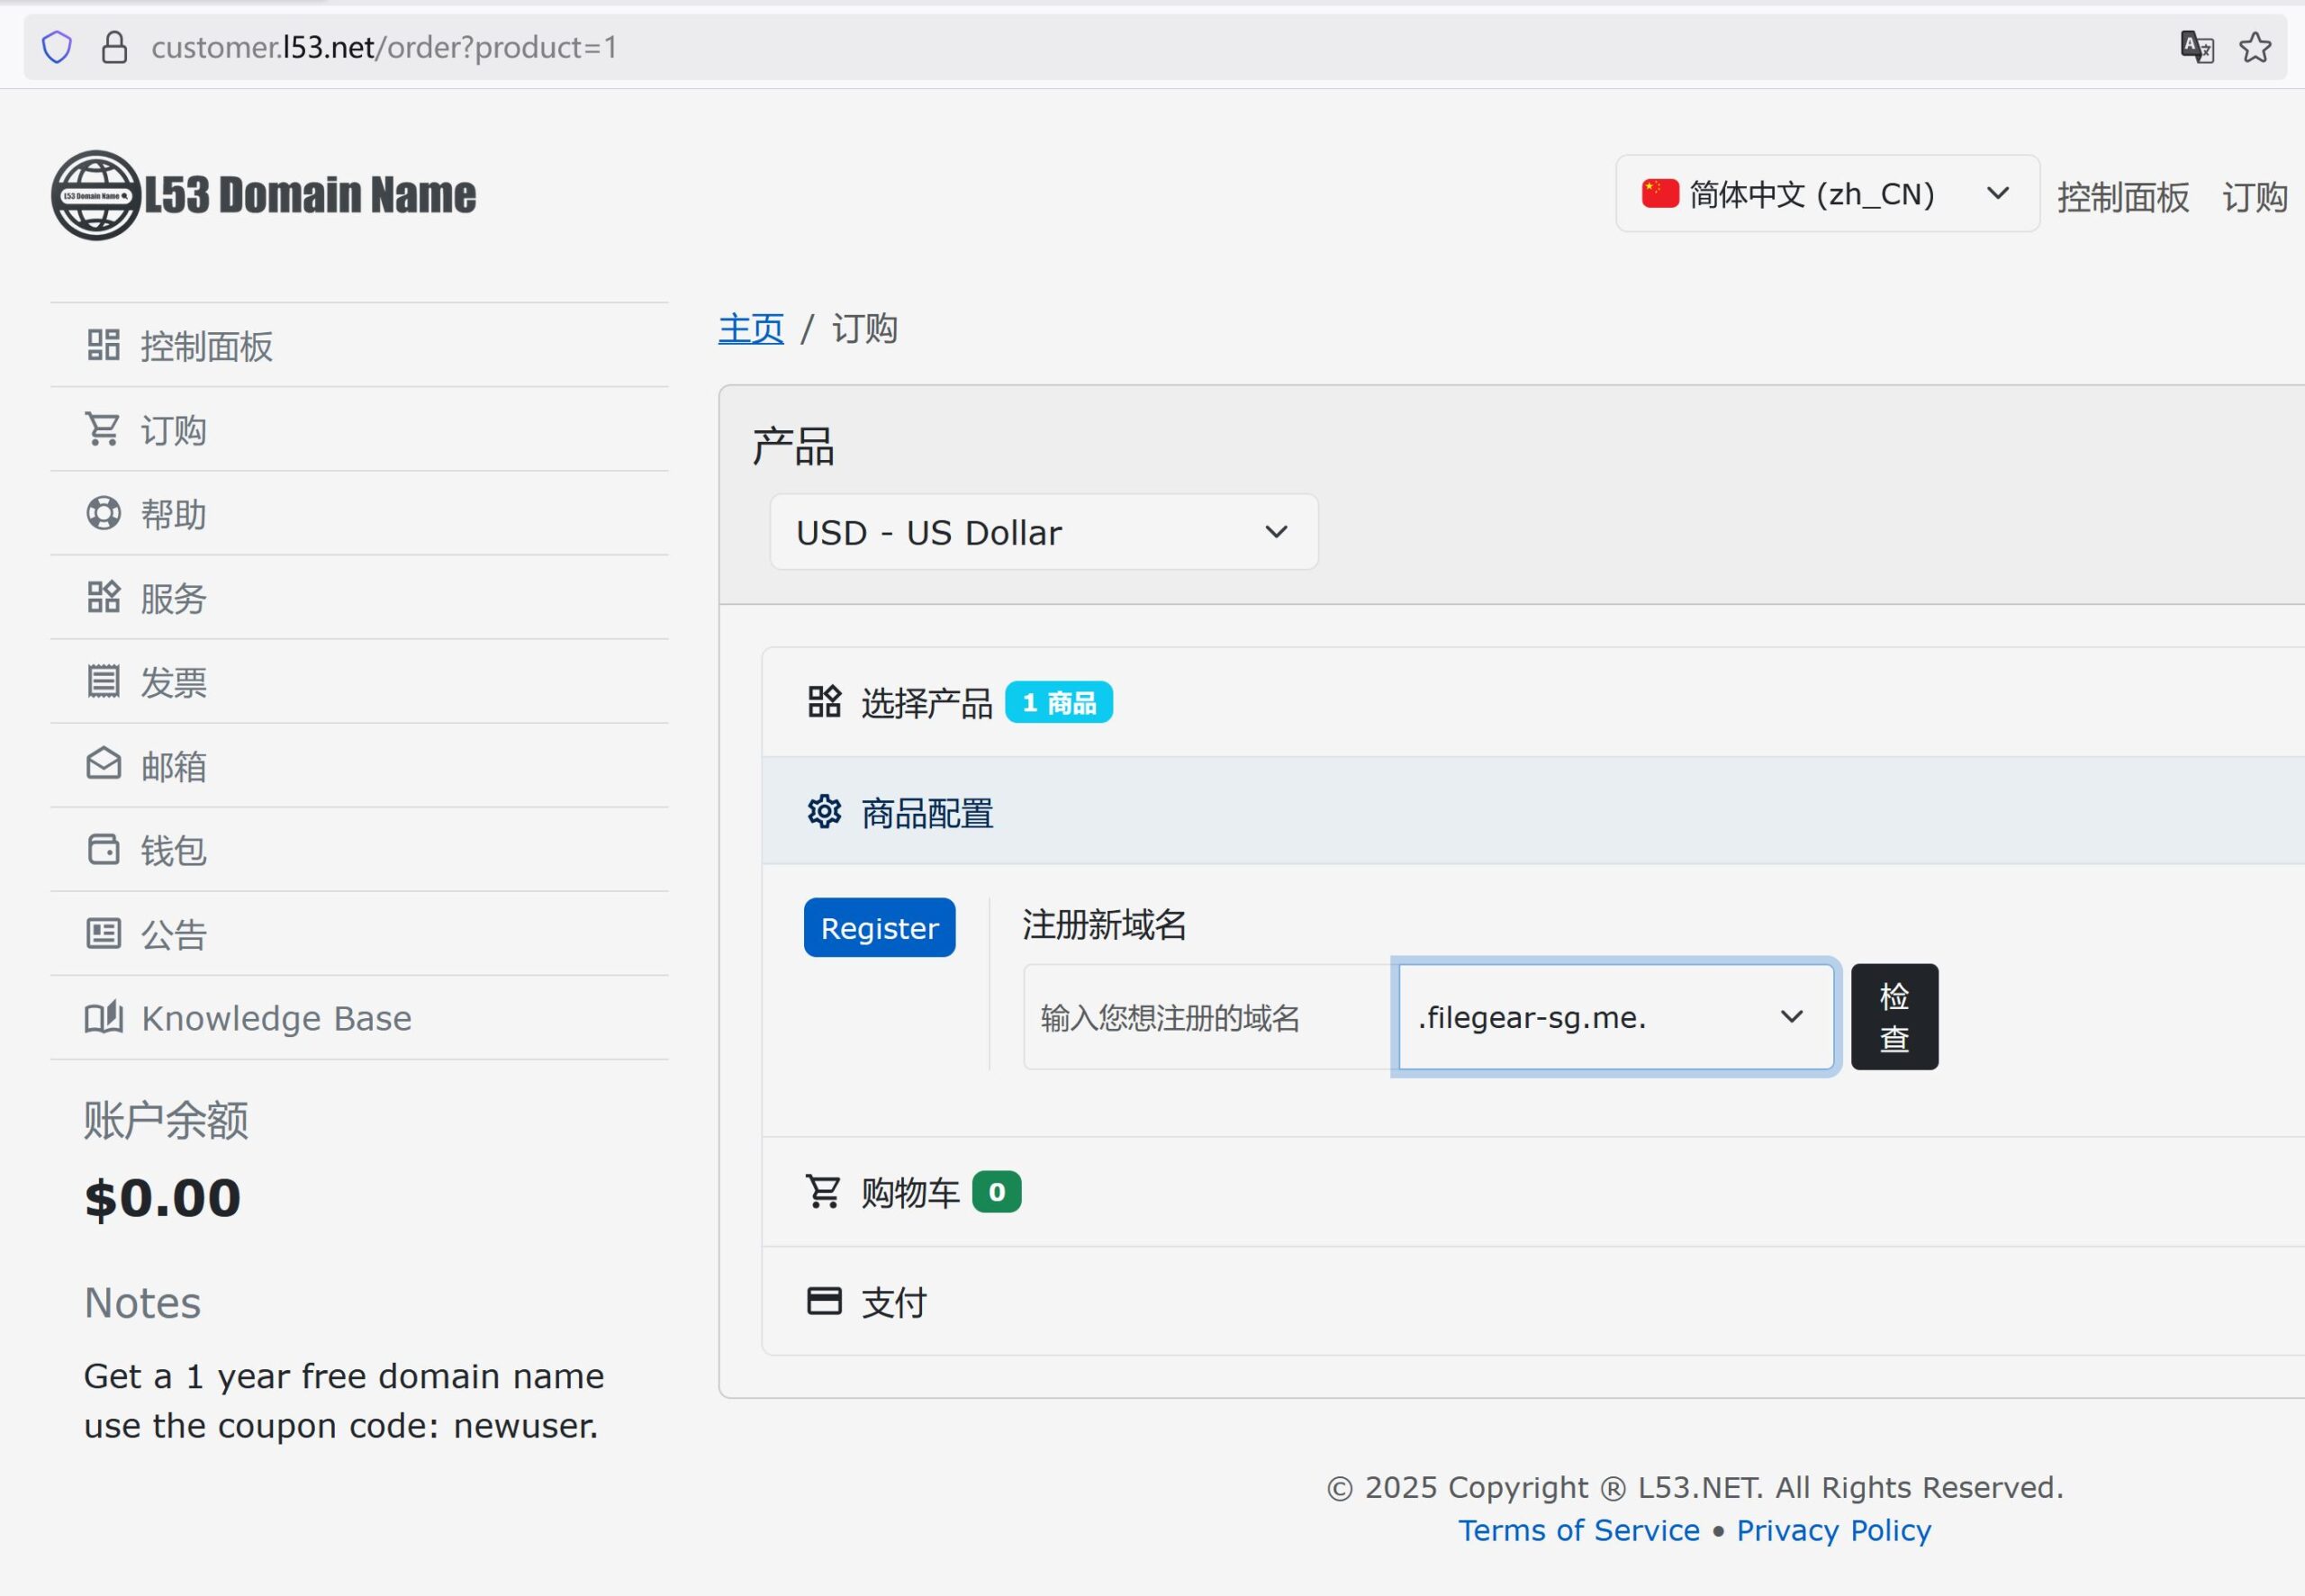Click the padlock site security icon
Image resolution: width=2305 pixels, height=1596 pixels.
pos(114,47)
